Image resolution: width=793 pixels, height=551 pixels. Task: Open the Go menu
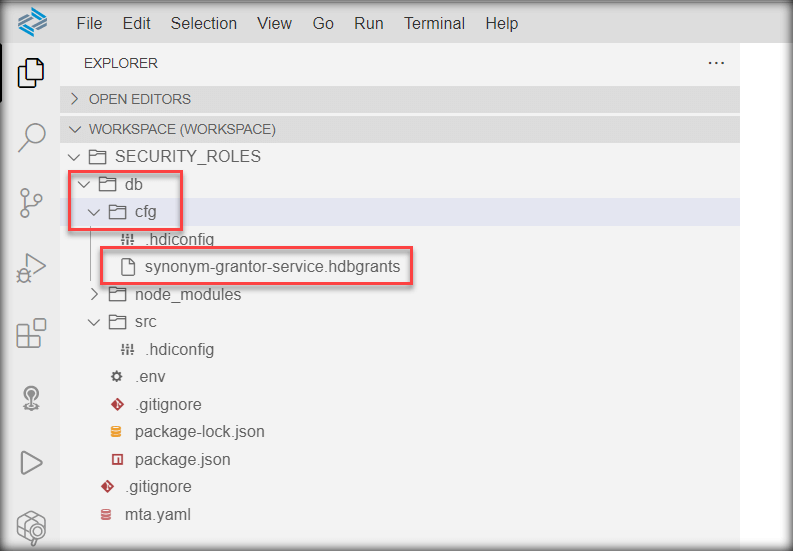pos(323,23)
